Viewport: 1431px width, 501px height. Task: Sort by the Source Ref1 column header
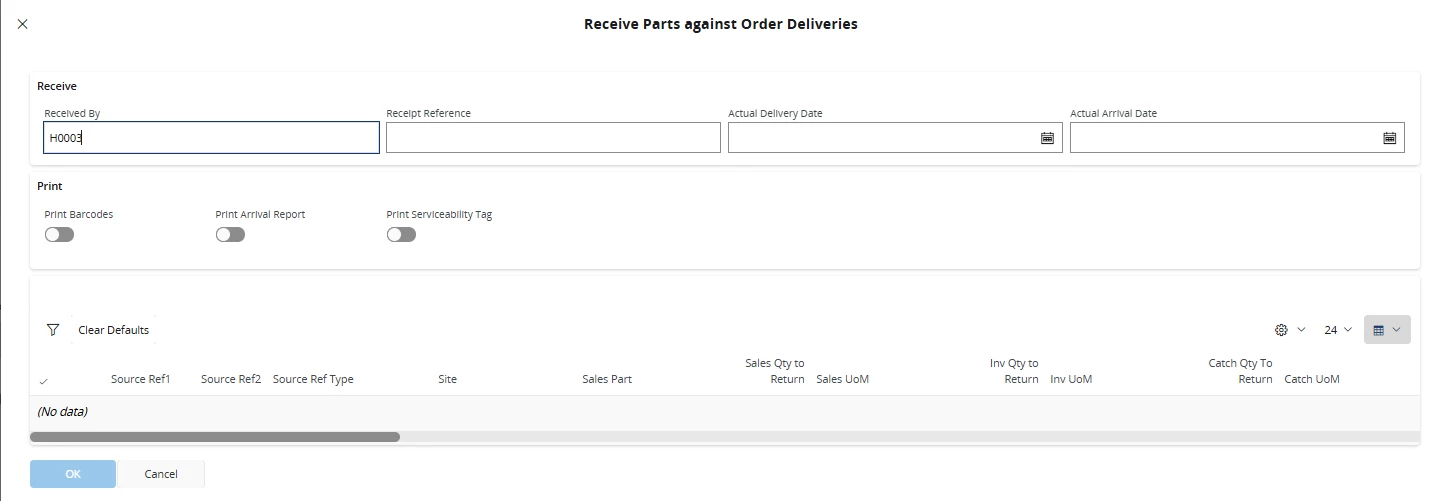(x=140, y=379)
